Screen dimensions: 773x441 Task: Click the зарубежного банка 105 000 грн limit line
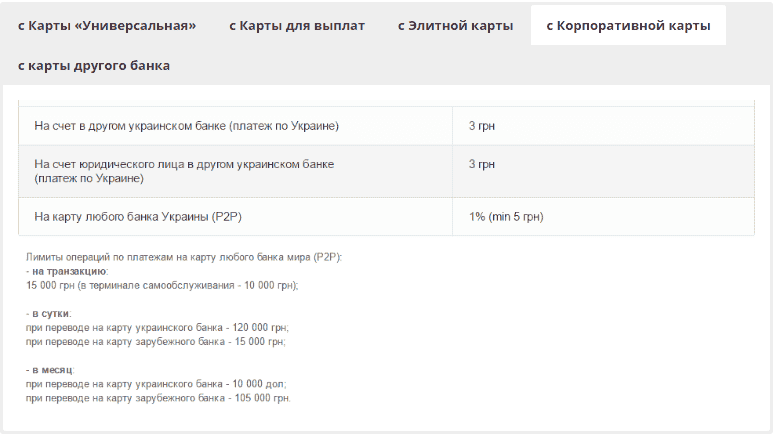[x=158, y=397]
